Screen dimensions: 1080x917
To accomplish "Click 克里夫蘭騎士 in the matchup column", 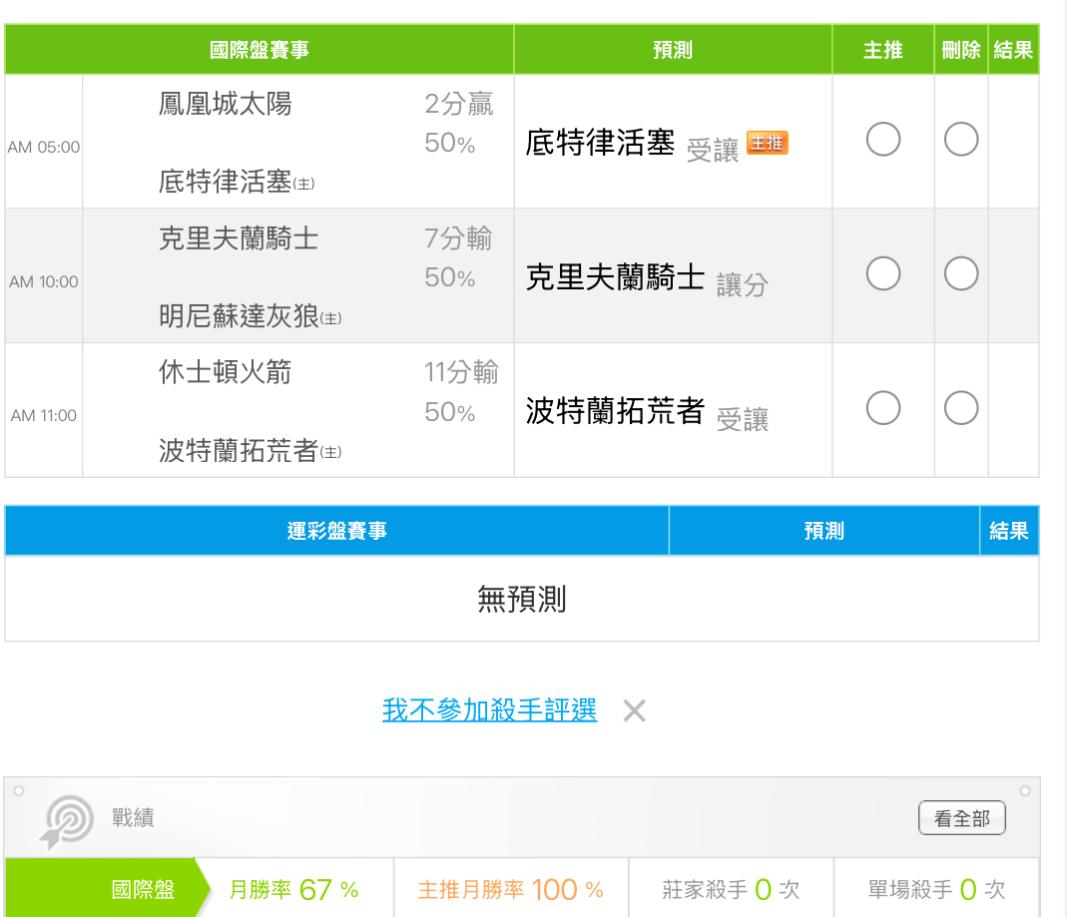I will coord(238,238).
